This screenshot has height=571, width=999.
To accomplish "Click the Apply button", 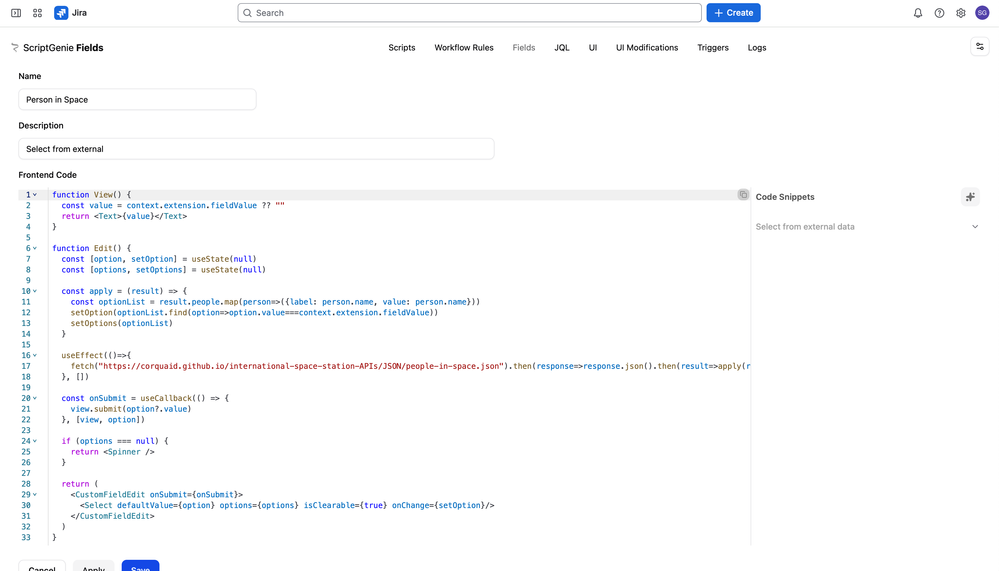I will click(x=94, y=567).
